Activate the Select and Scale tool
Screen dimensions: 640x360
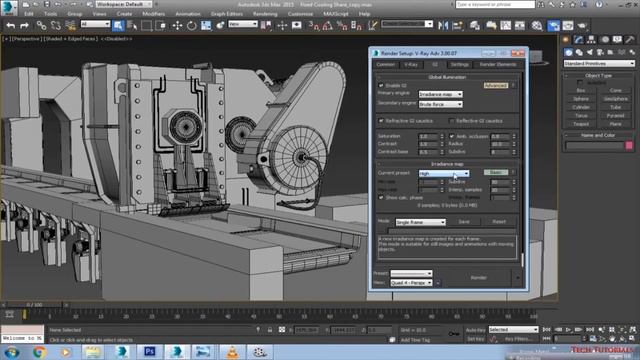pyautogui.click(x=206, y=25)
